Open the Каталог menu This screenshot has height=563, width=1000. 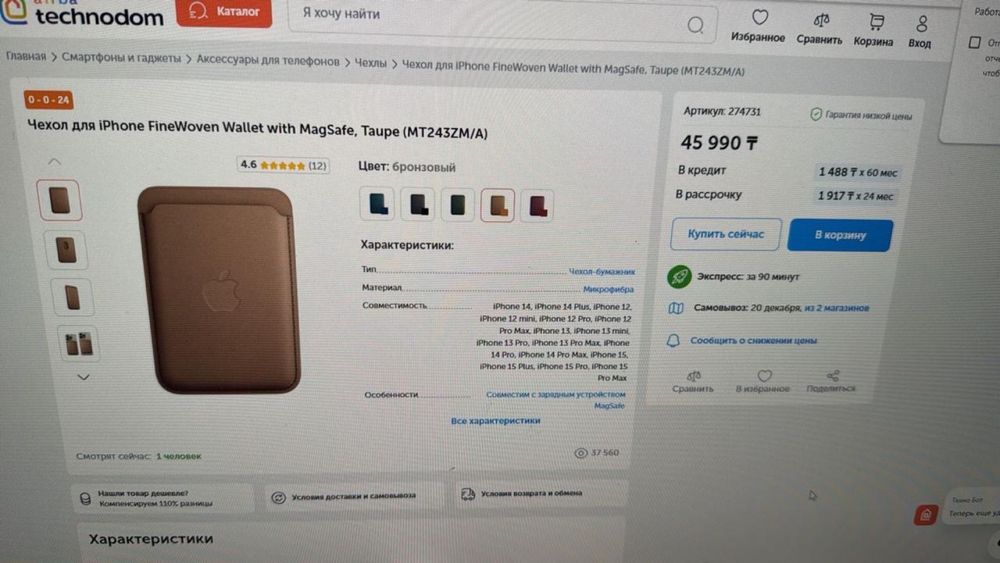(224, 12)
